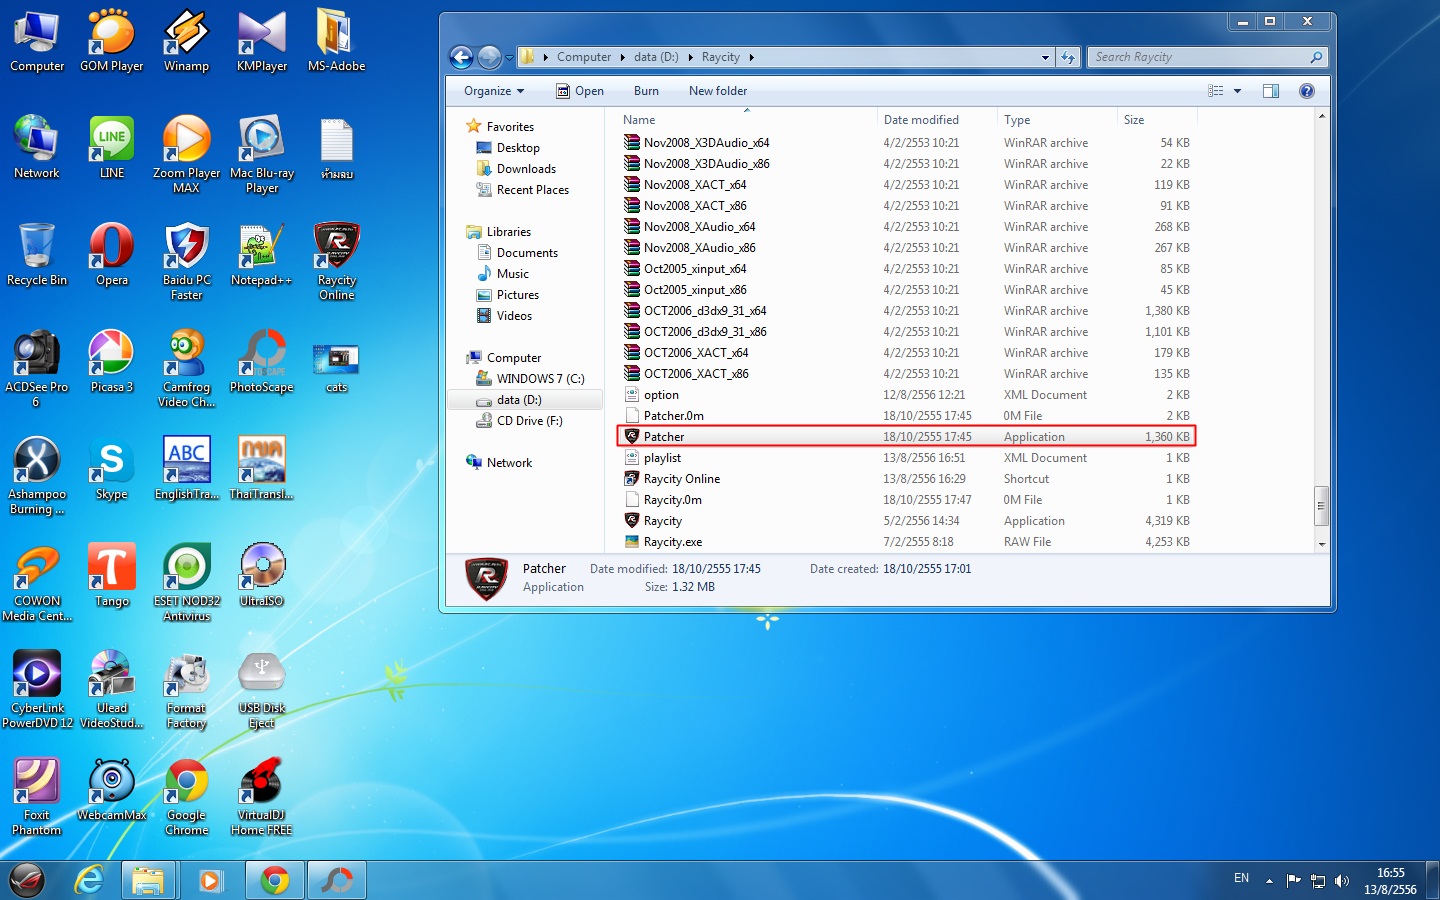Toggle the preview pane button

1271,91
